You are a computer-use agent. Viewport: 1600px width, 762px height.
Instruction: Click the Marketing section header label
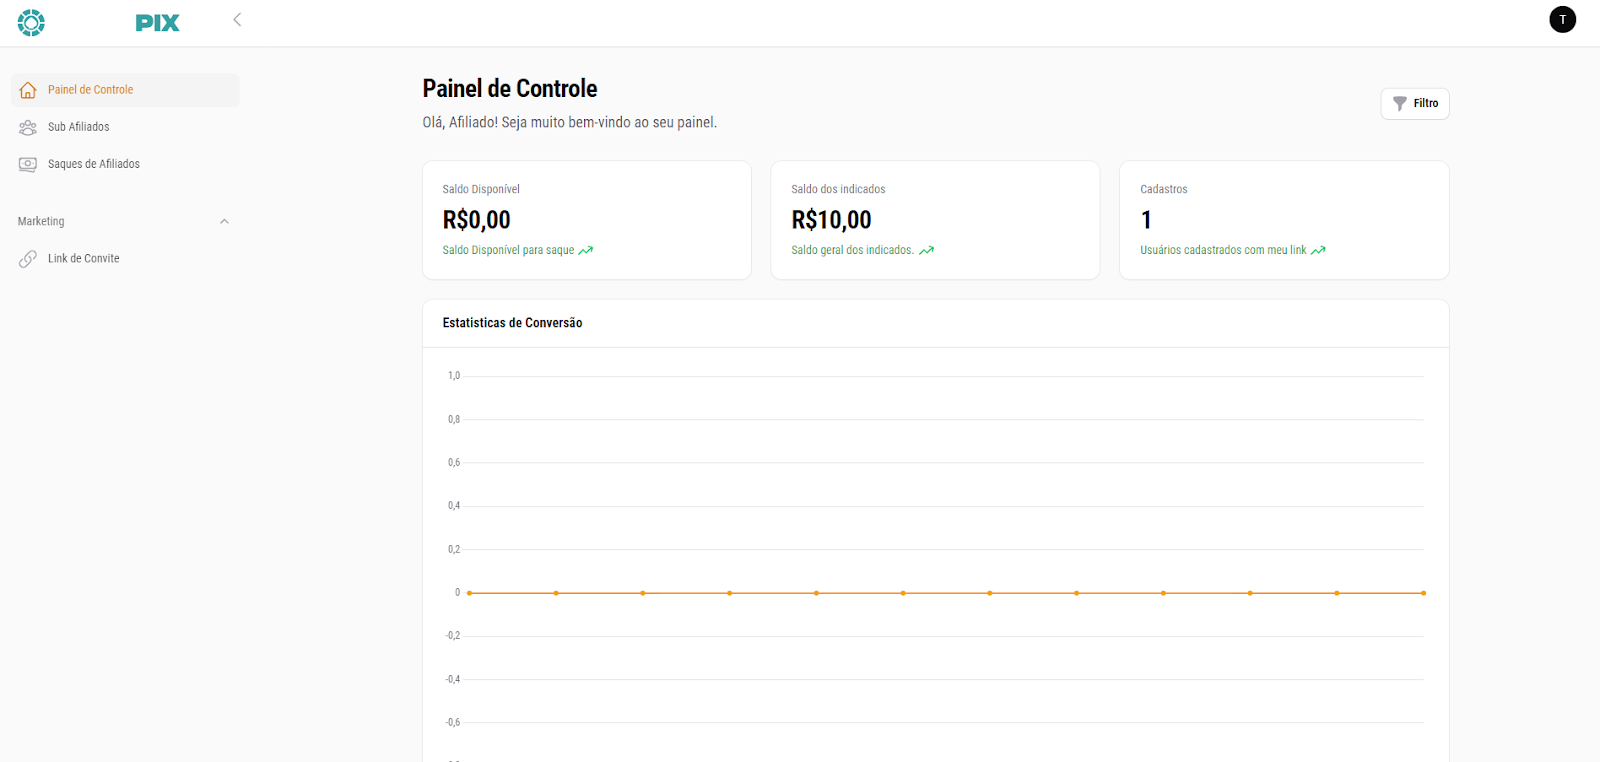(41, 222)
